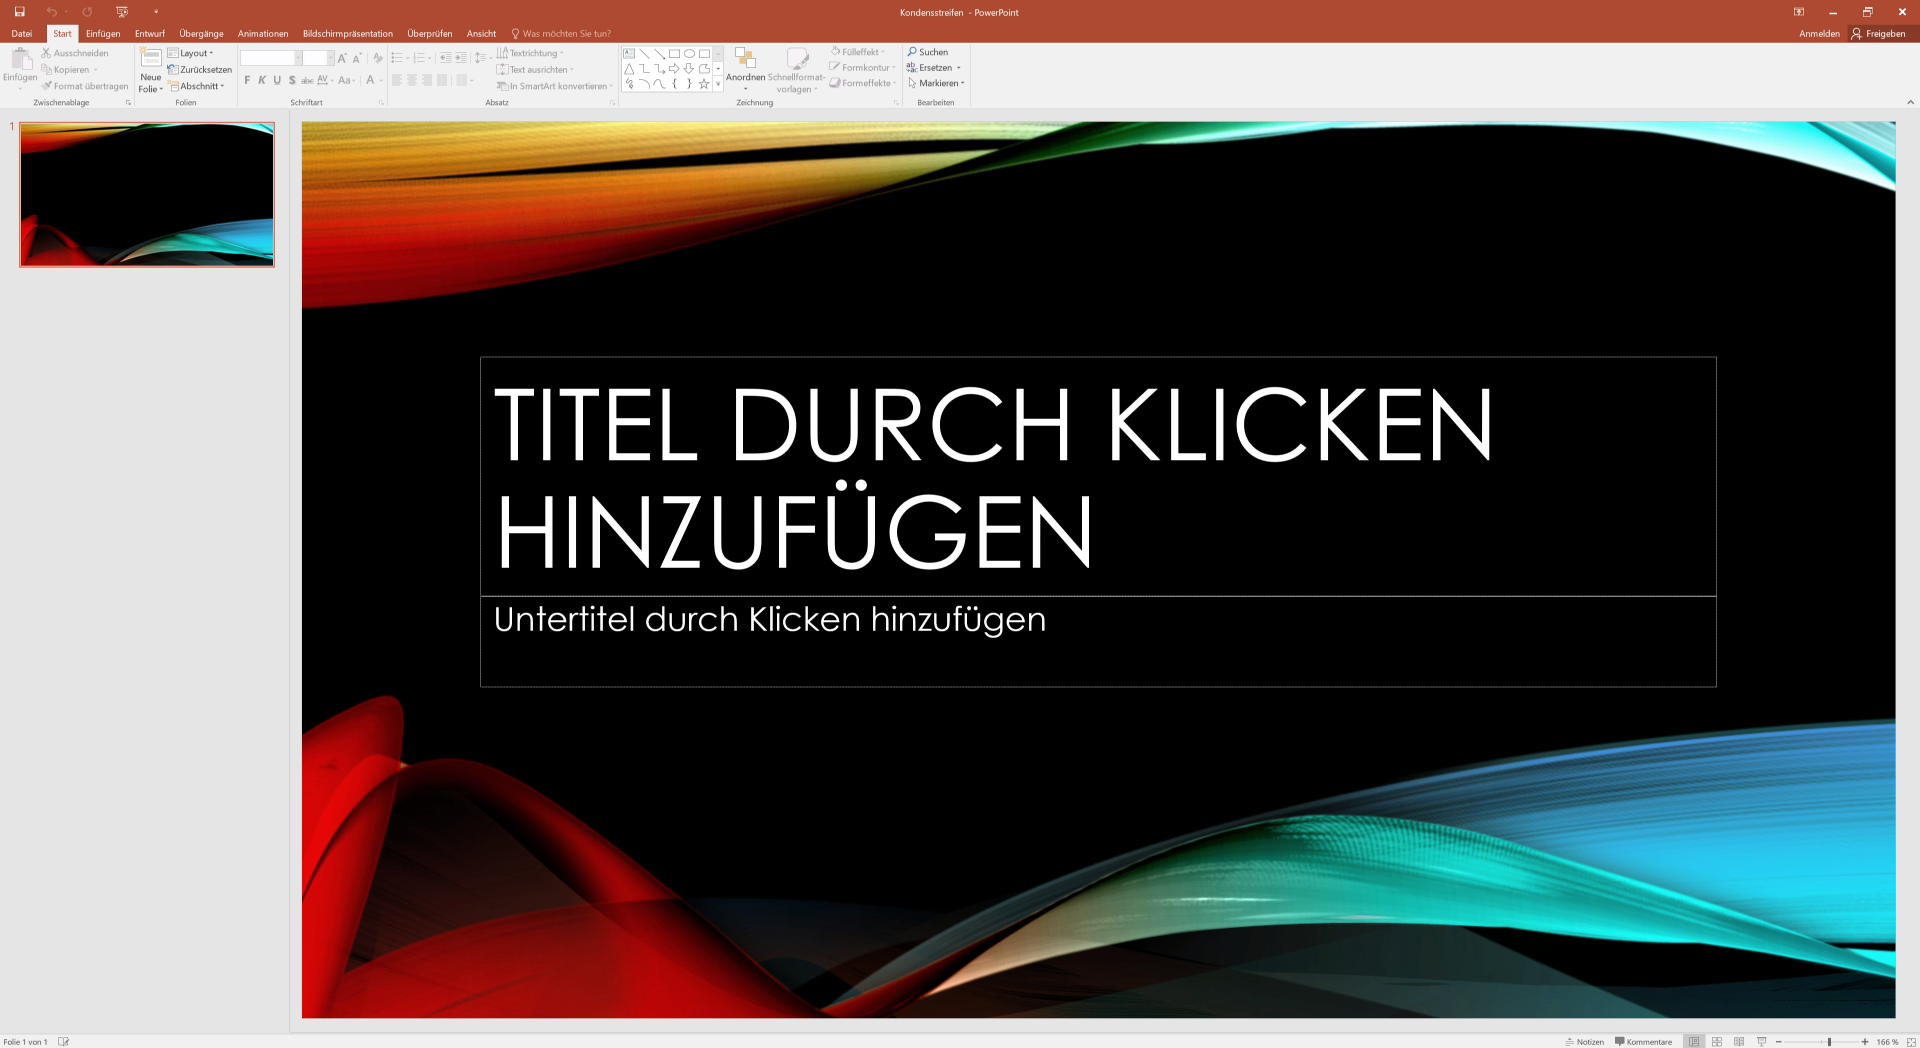Select slide 1 thumbnail in the panel

(147, 194)
